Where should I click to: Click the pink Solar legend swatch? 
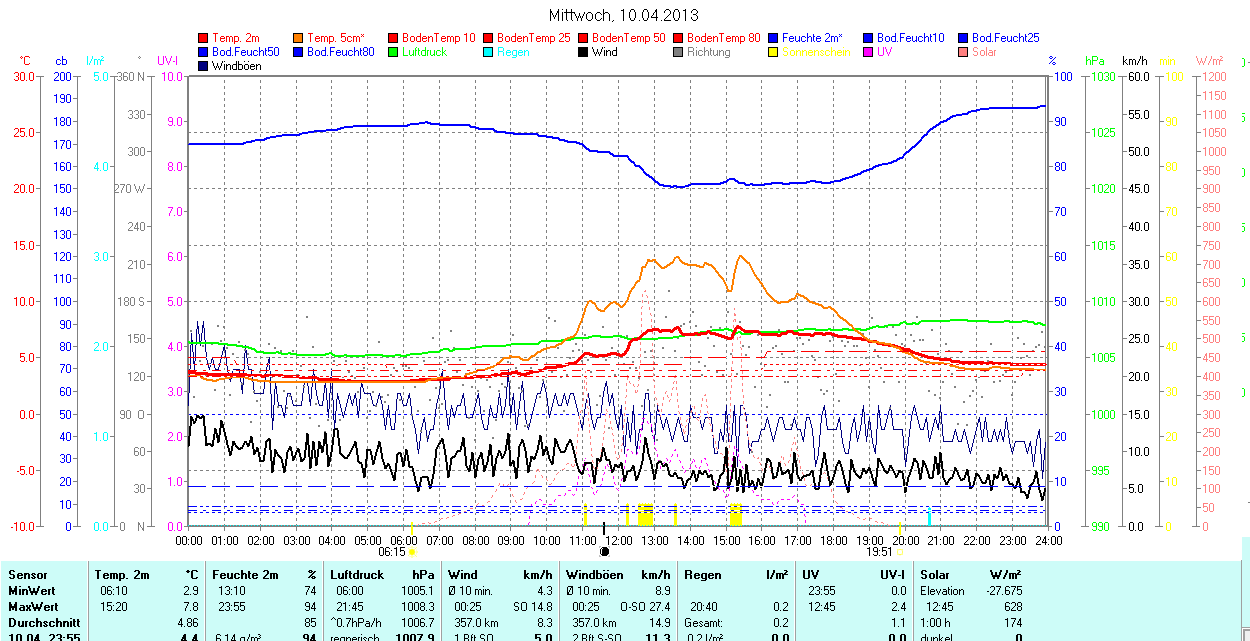(x=963, y=52)
